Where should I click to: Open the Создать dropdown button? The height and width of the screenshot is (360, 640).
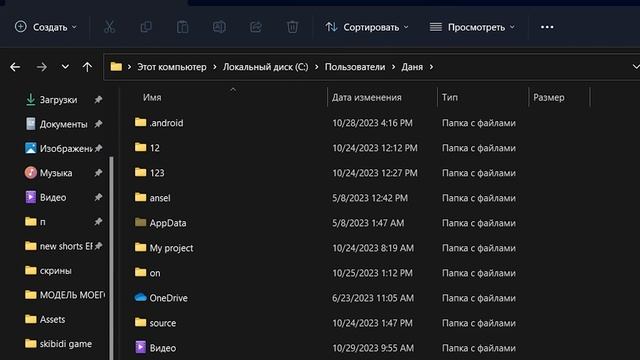(x=46, y=27)
